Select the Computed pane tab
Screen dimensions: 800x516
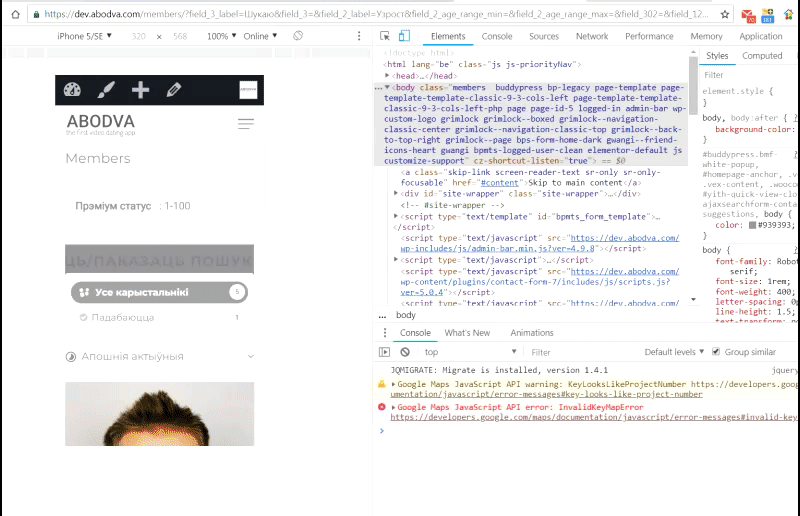[762, 56]
